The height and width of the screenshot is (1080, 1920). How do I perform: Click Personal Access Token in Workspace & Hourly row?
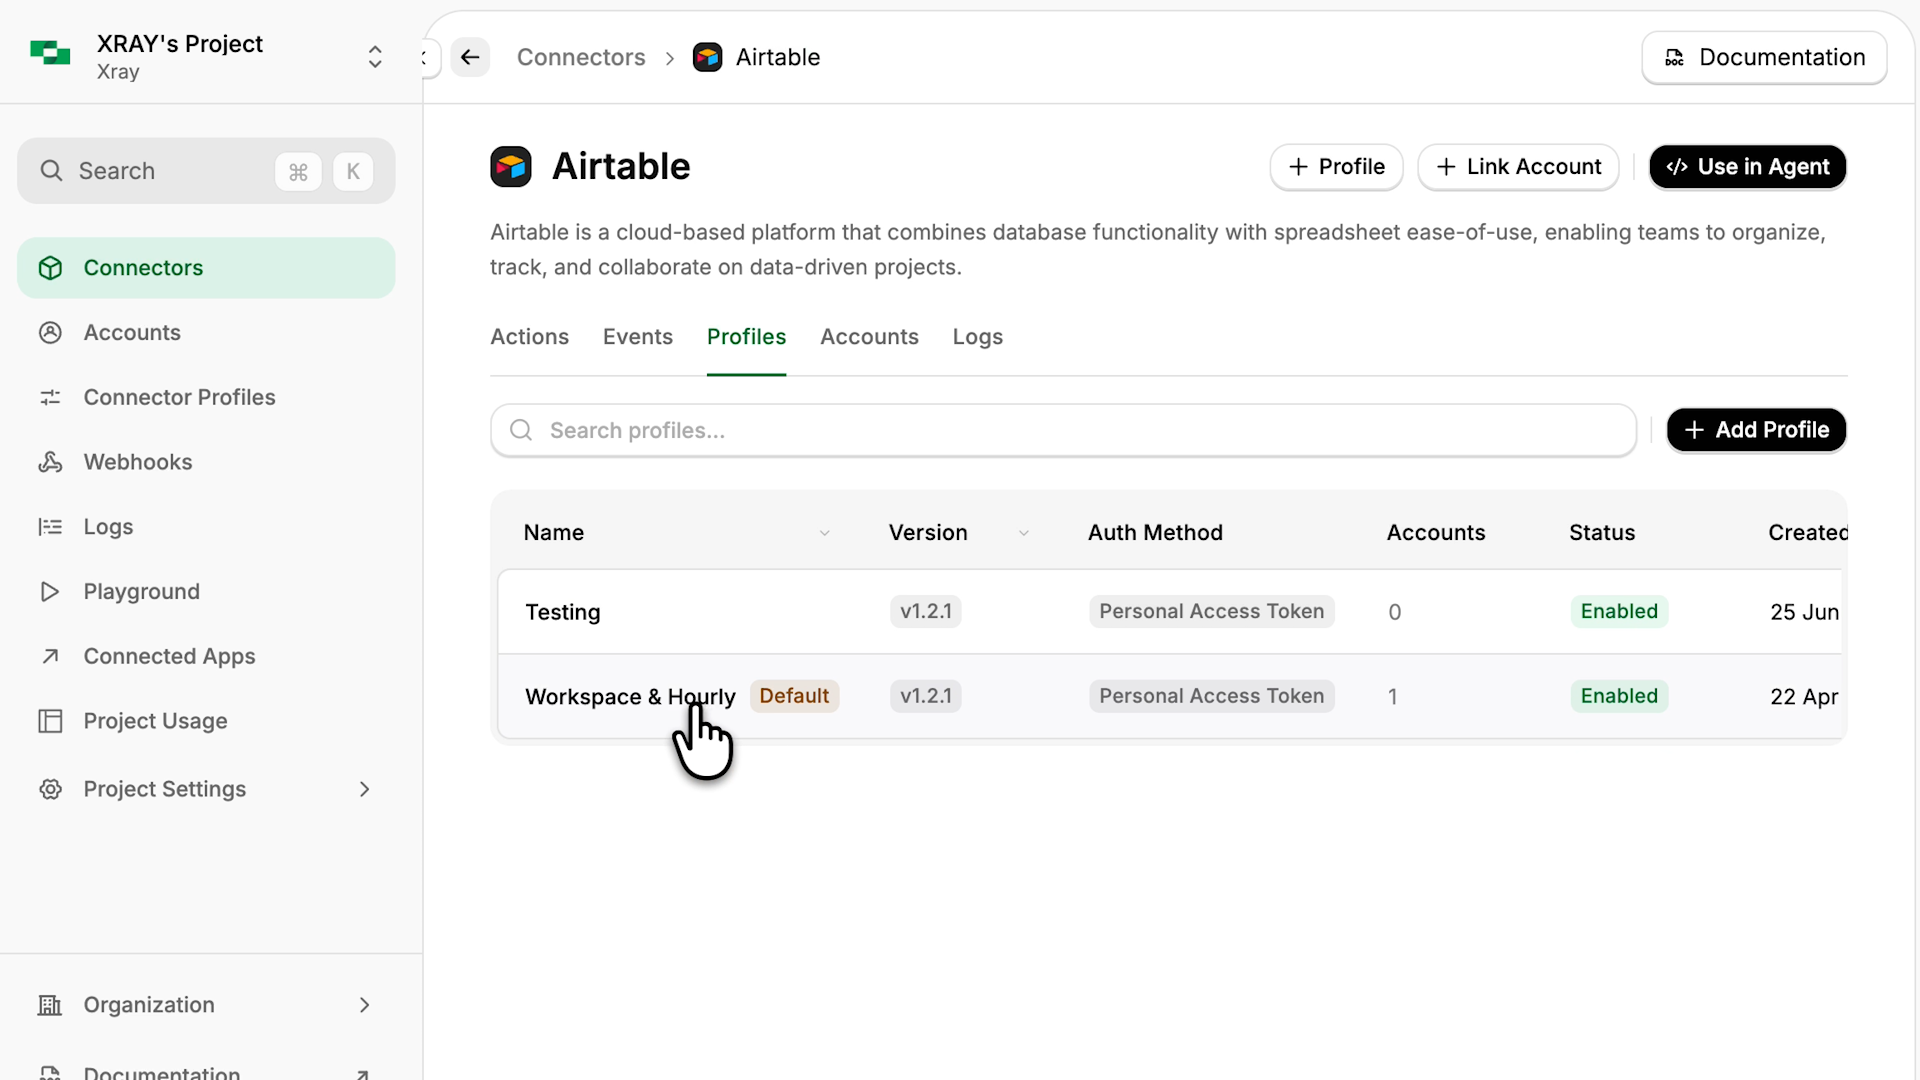pos(1211,696)
